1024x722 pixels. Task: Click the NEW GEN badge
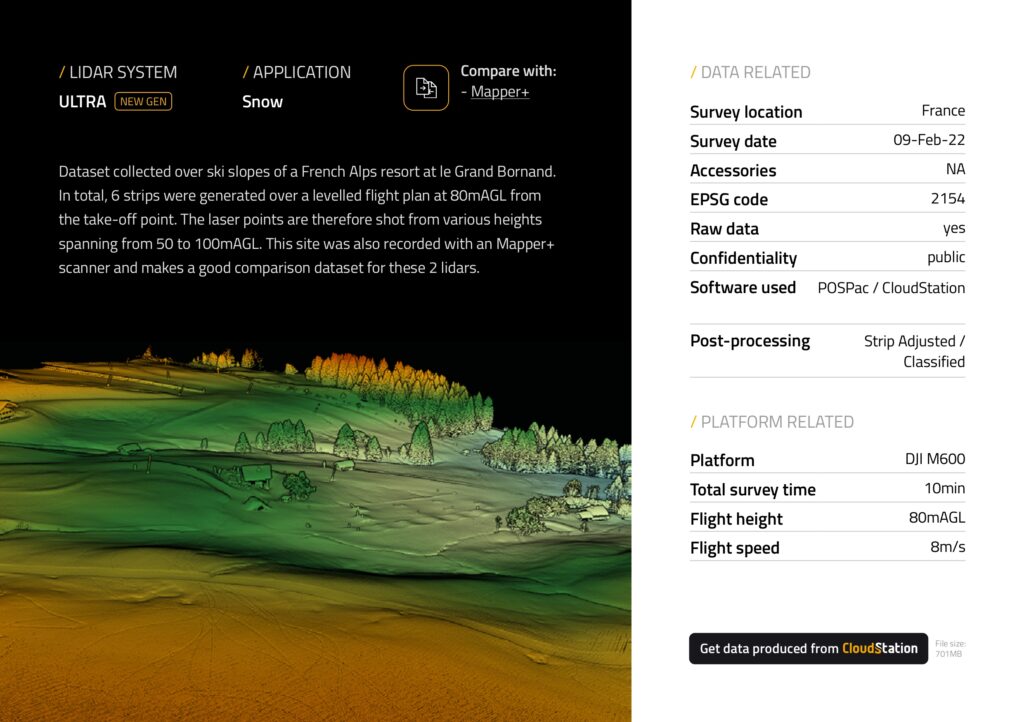[x=143, y=101]
